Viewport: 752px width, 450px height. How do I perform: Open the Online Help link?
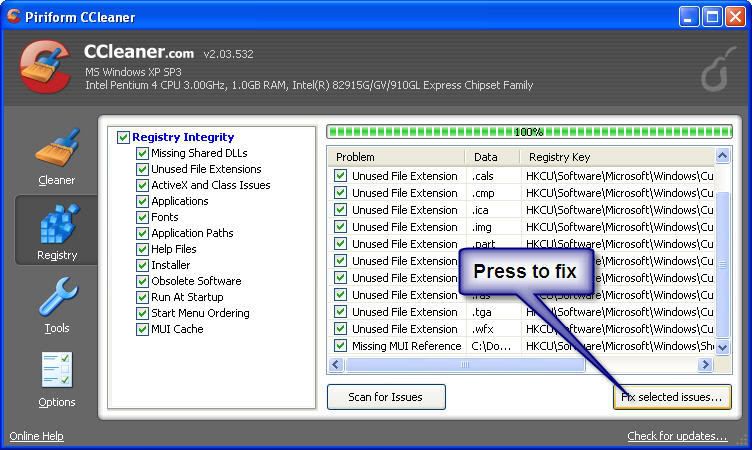click(x=36, y=436)
